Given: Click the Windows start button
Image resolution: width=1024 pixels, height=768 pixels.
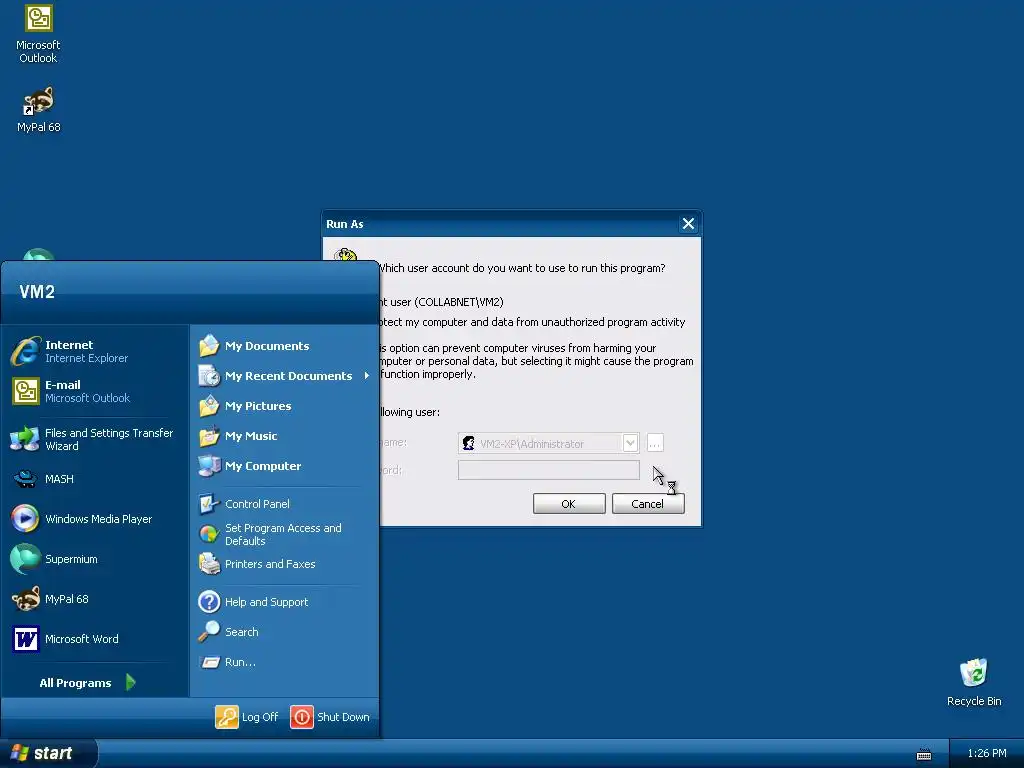Looking at the screenshot, I should [48, 753].
